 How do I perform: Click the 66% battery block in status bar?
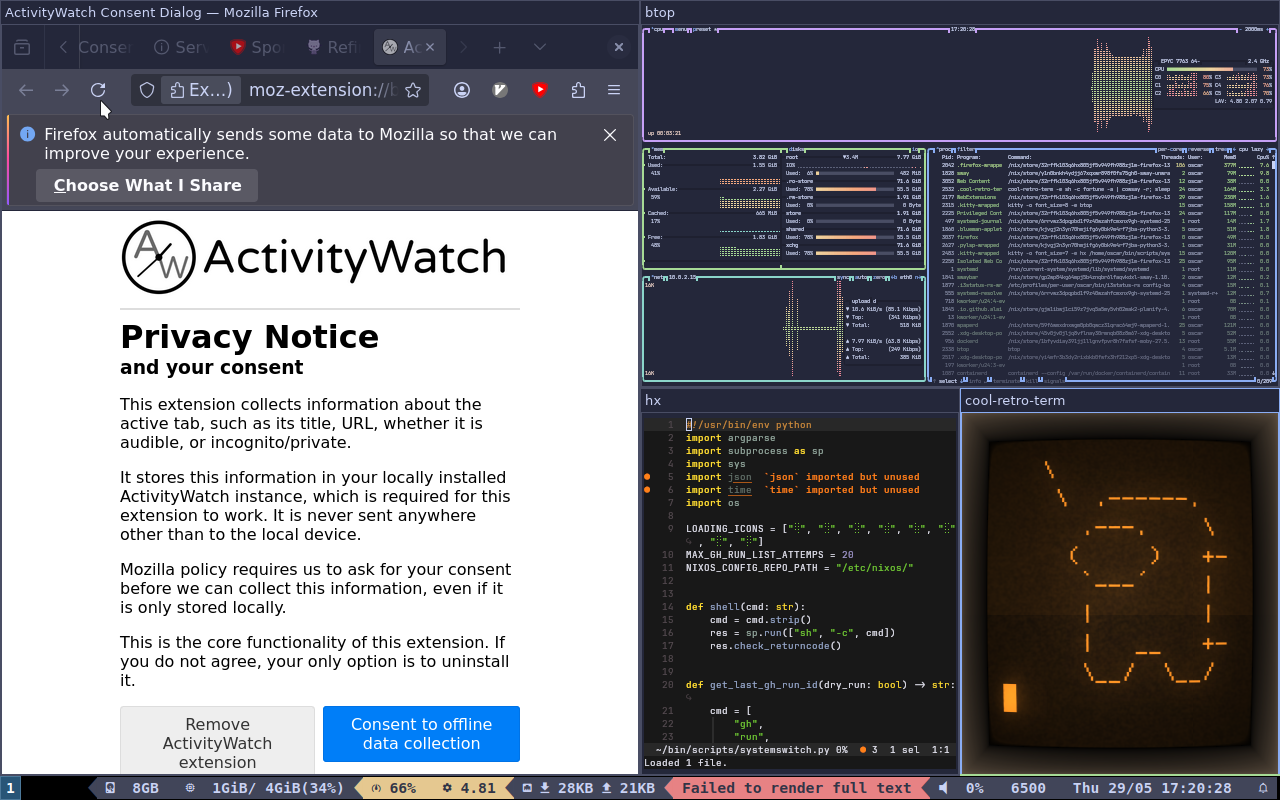(393, 788)
